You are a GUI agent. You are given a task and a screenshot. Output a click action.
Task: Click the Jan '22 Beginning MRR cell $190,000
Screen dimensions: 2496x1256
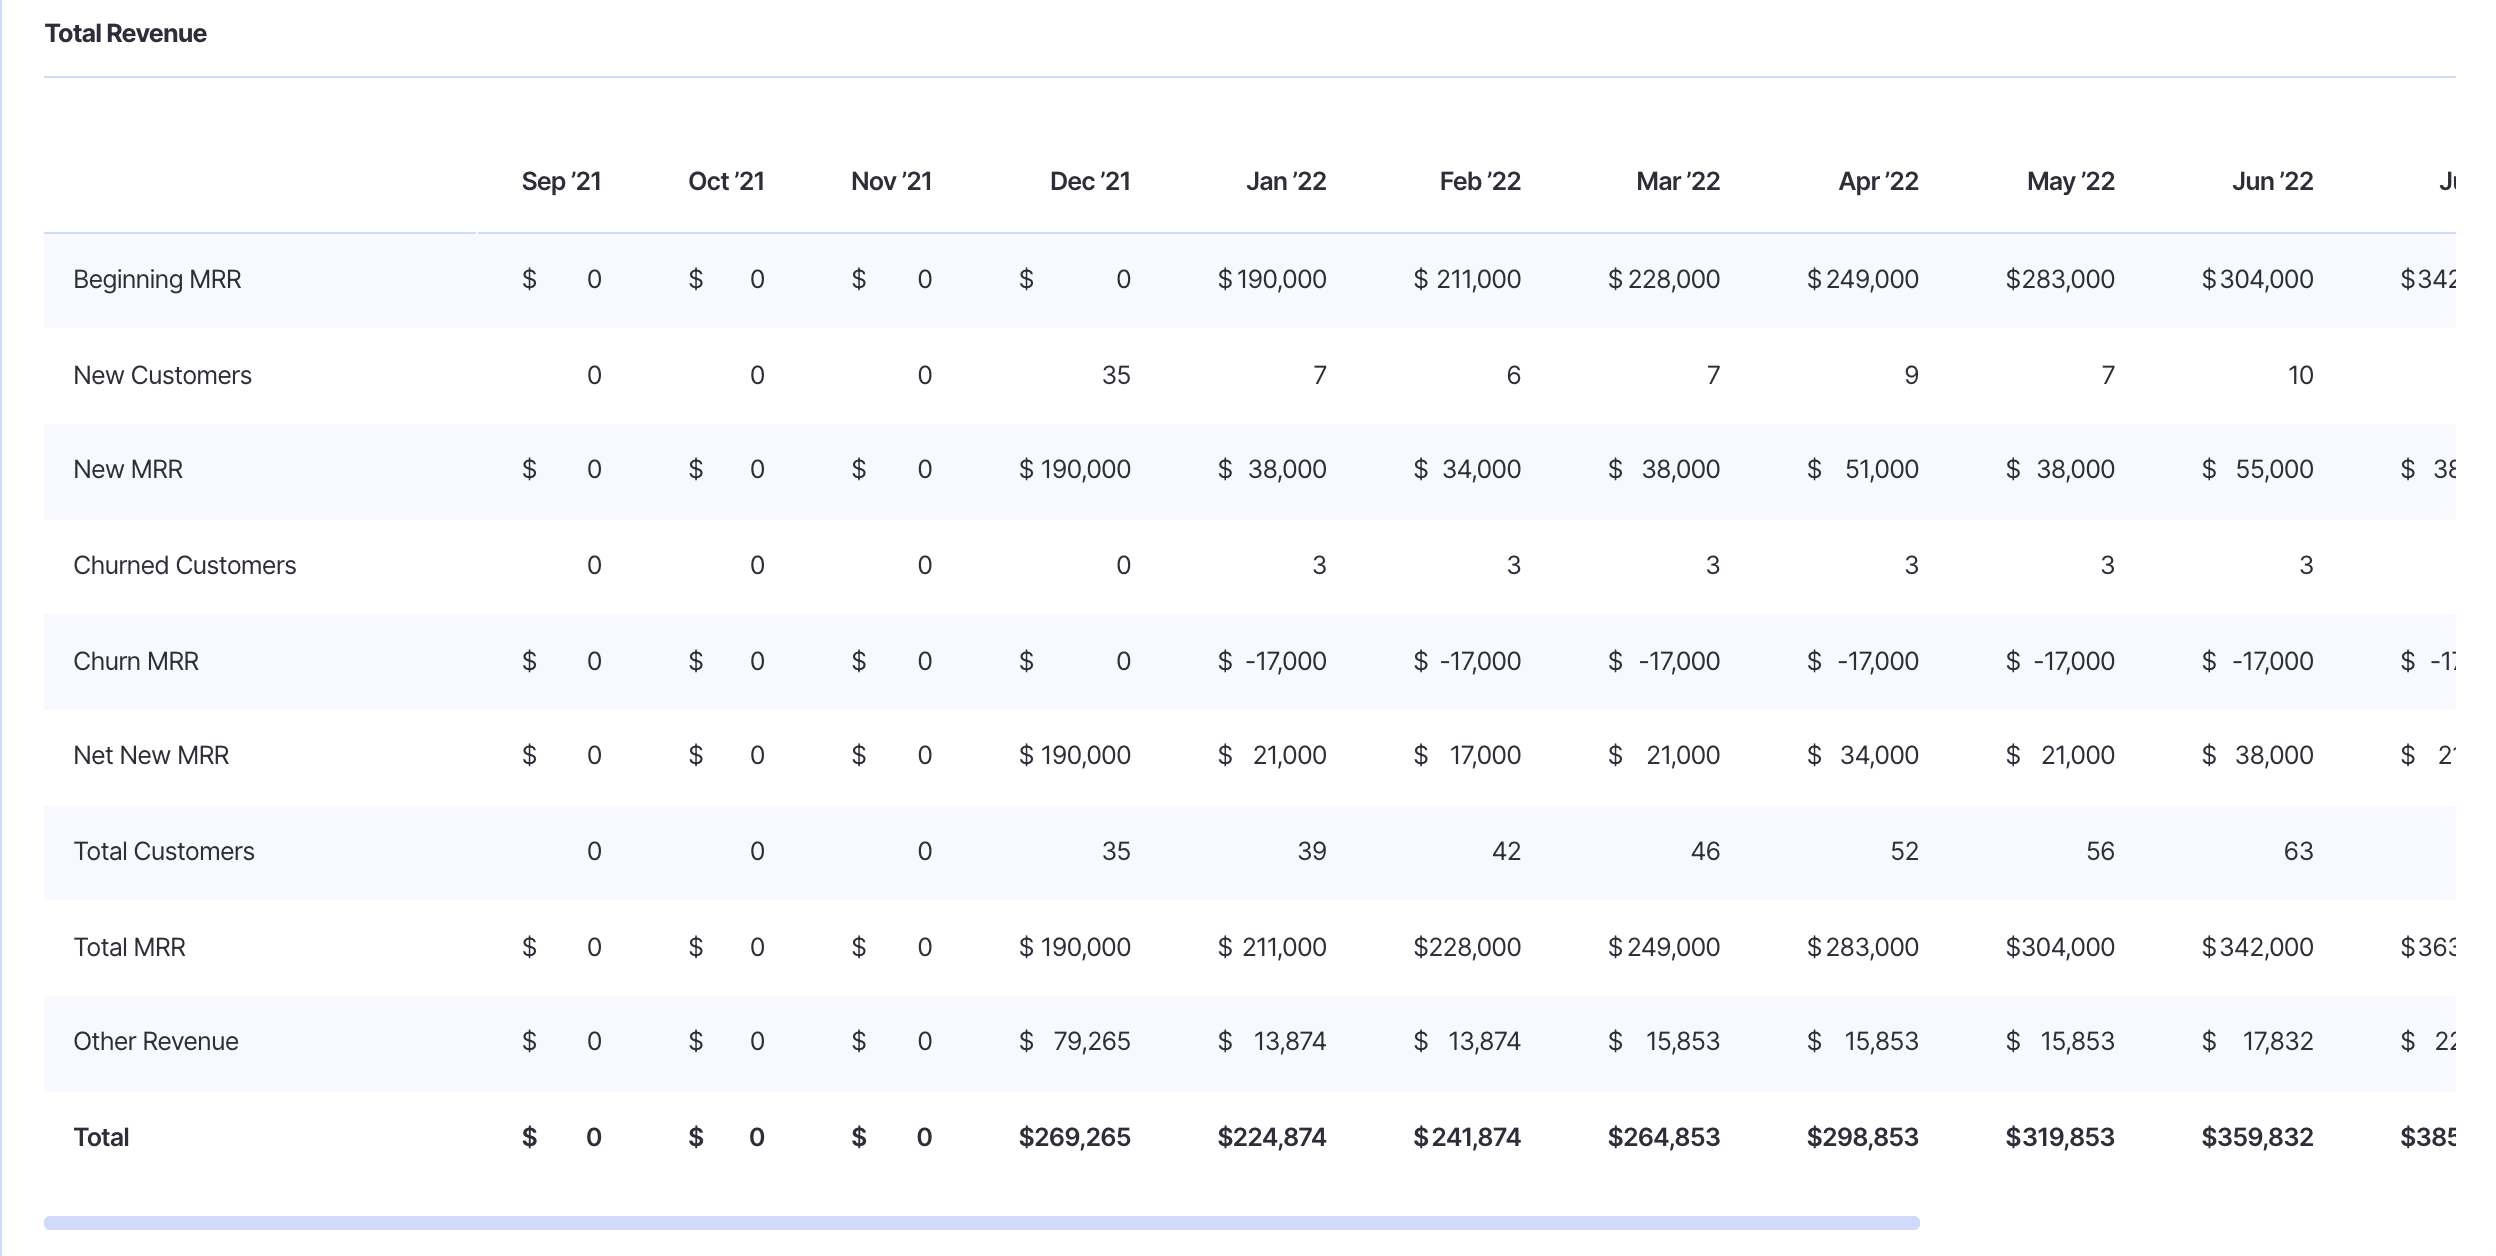coord(1271,280)
